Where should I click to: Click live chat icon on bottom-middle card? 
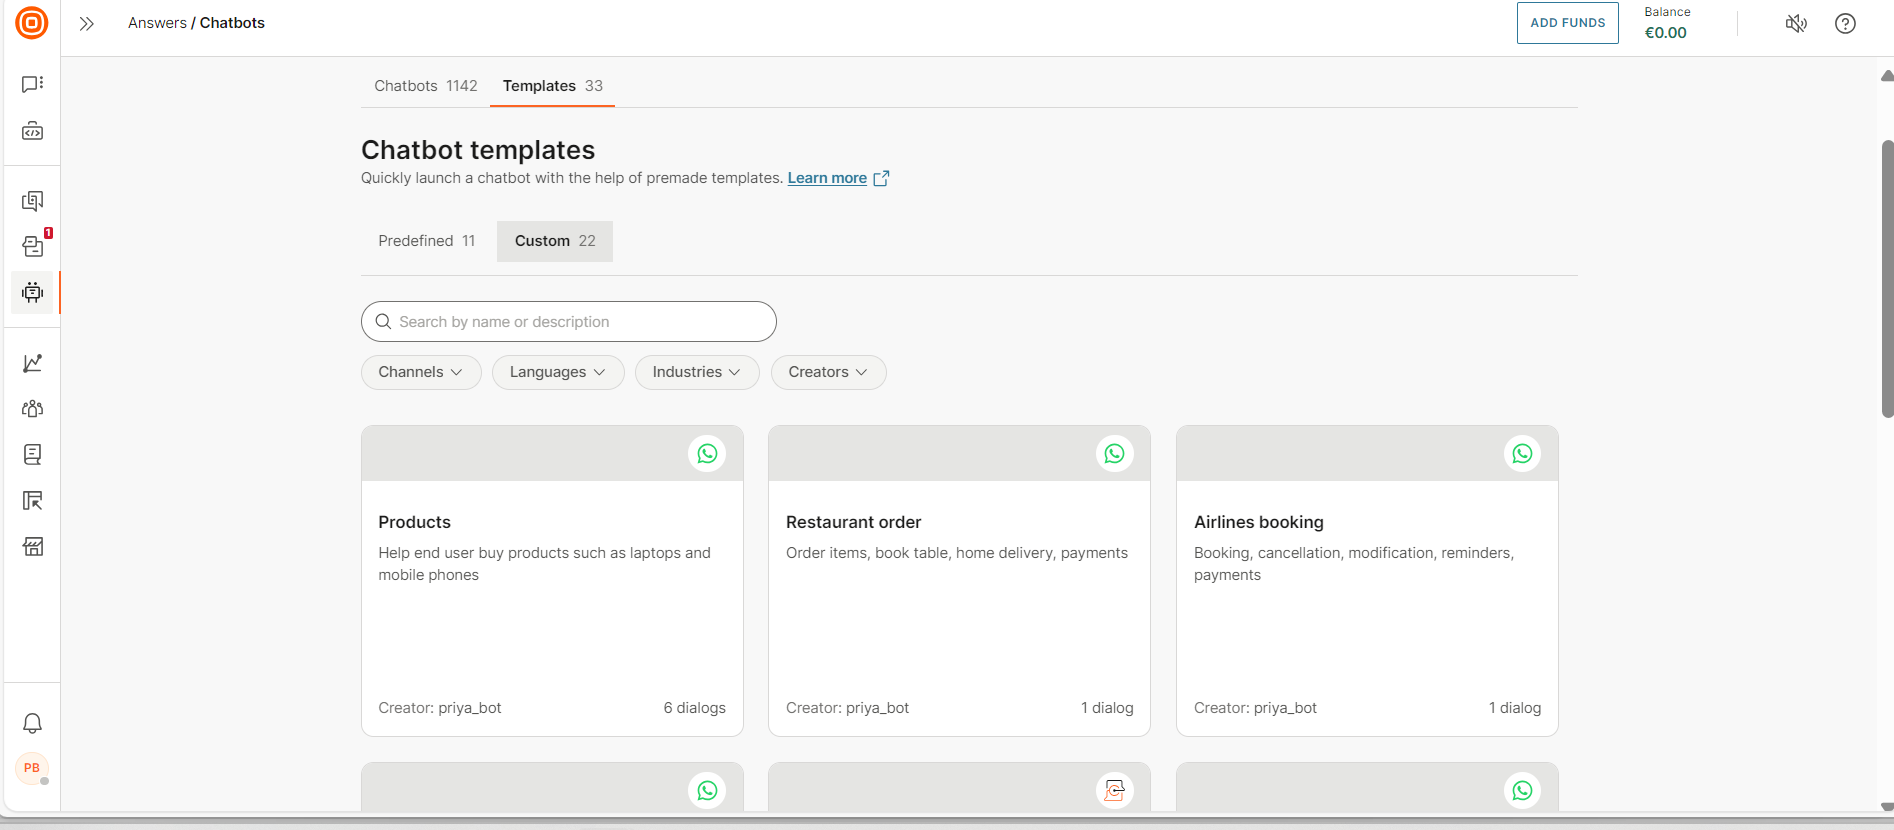[1114, 791]
